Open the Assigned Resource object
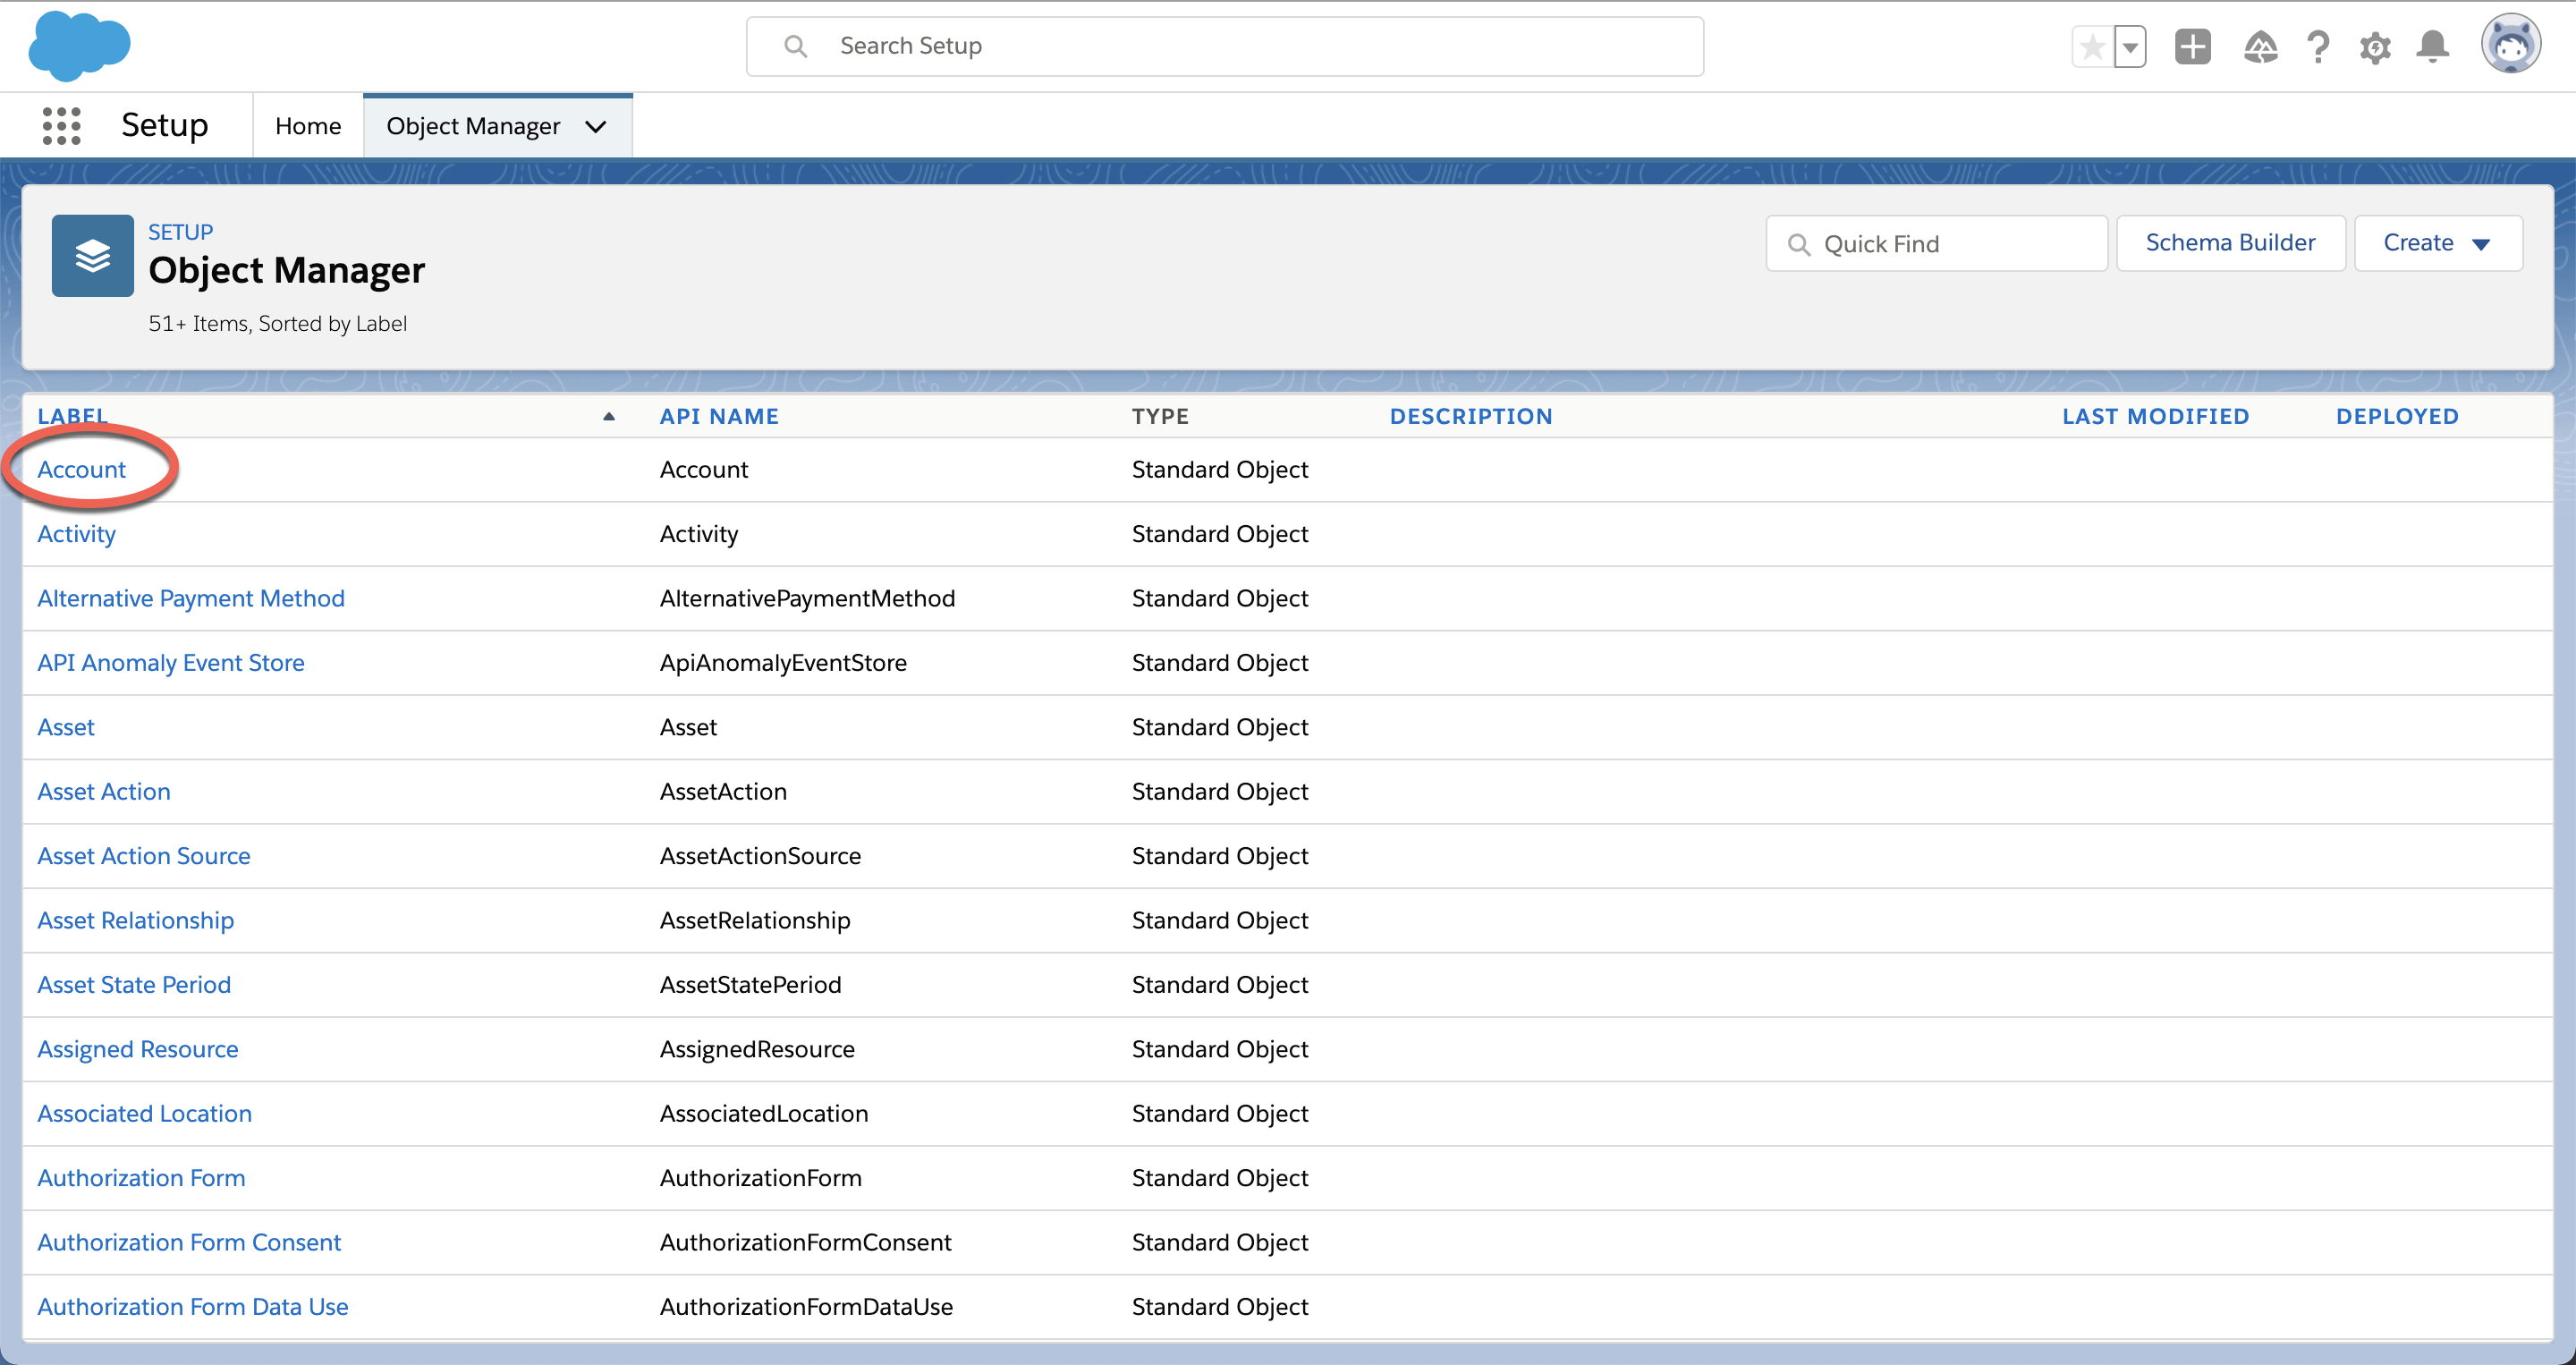The height and width of the screenshot is (1365, 2576). pos(138,1049)
